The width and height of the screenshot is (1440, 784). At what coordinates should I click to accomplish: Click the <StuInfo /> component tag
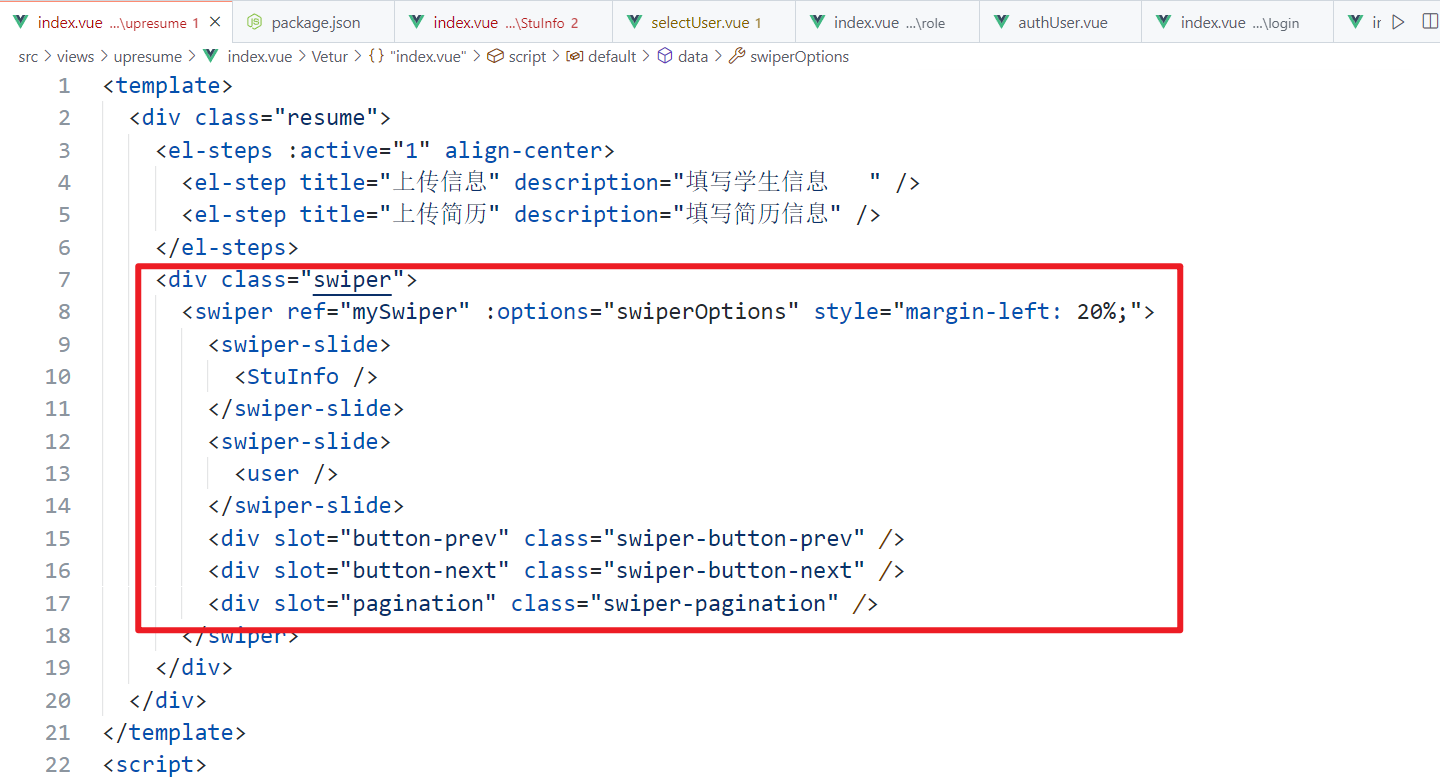click(306, 377)
